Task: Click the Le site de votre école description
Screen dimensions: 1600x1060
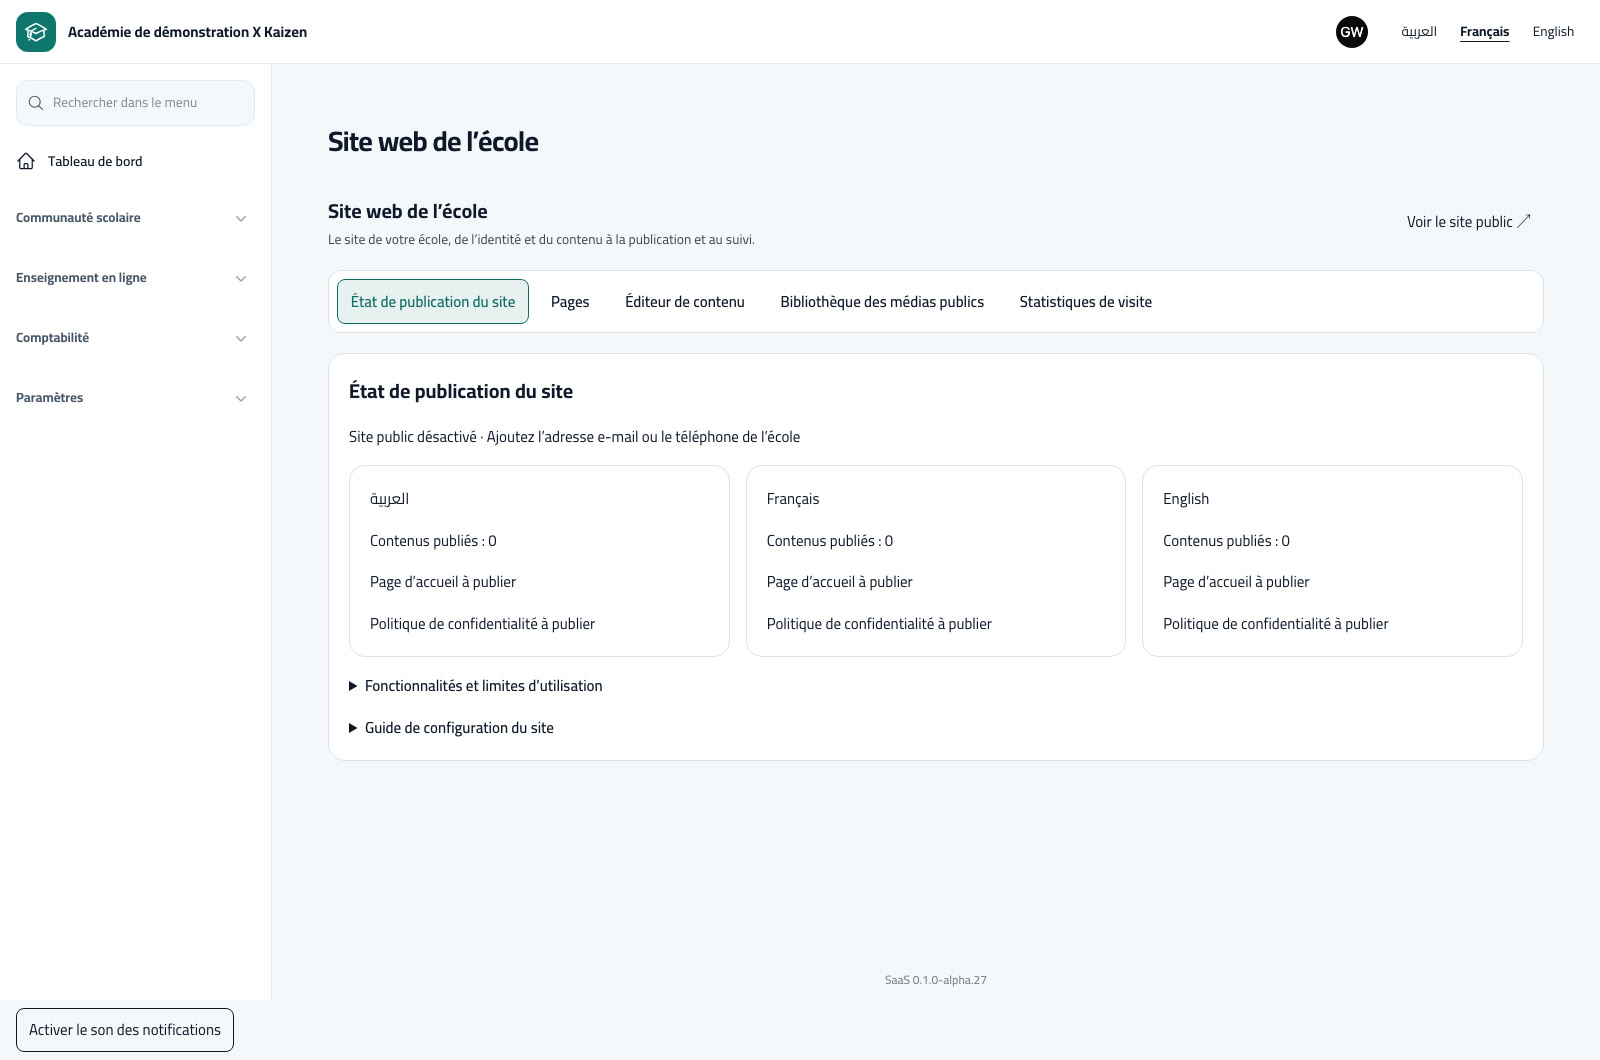Action: pyautogui.click(x=541, y=240)
